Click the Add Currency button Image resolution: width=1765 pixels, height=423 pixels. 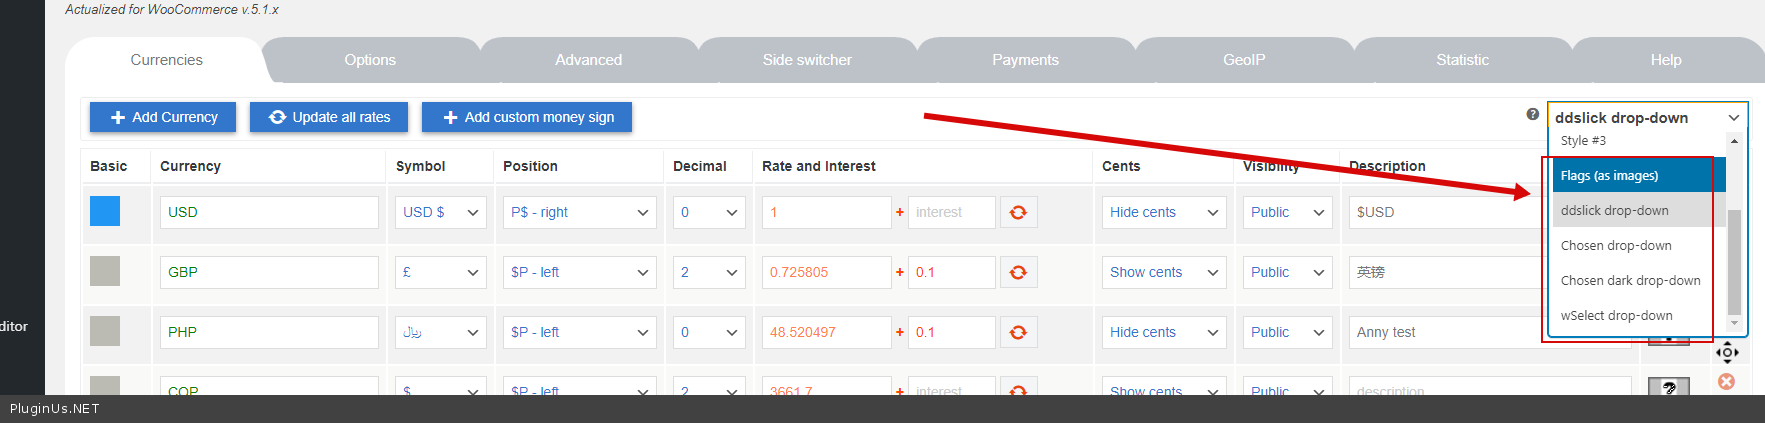coord(163,117)
